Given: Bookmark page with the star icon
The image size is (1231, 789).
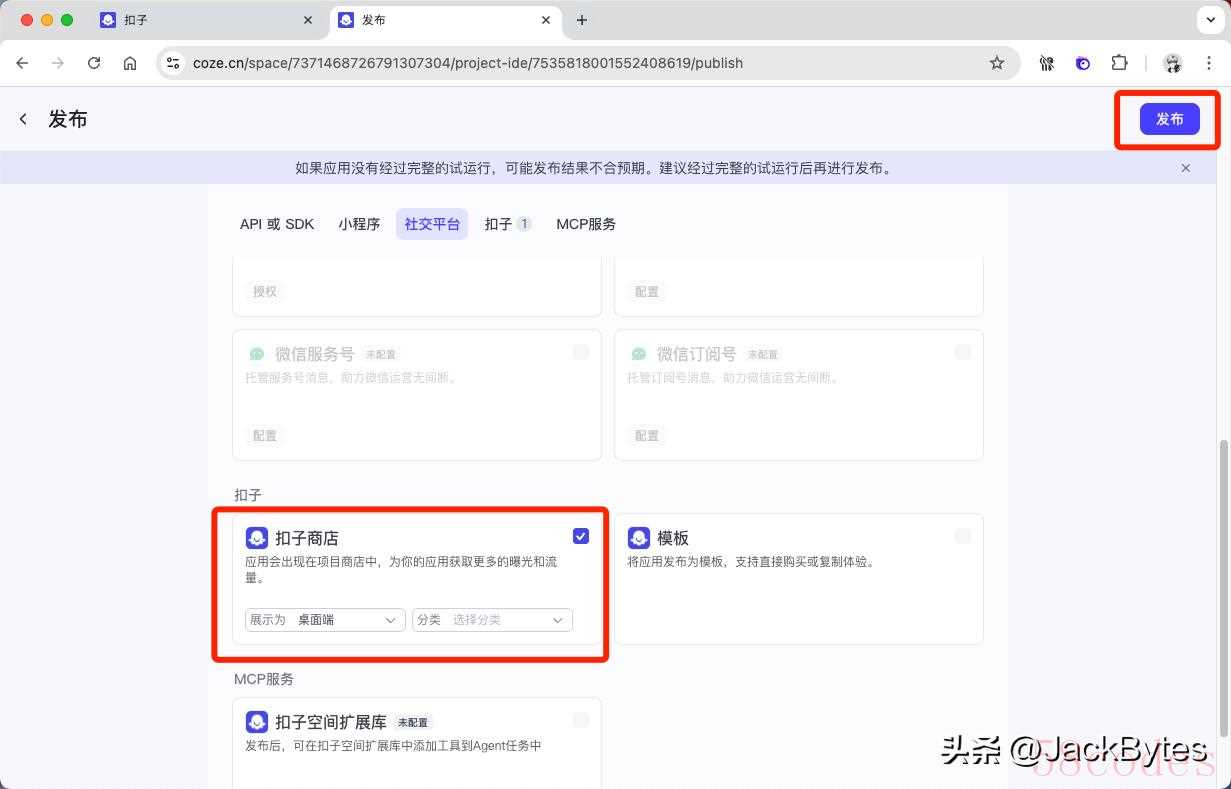Looking at the screenshot, I should coord(996,63).
